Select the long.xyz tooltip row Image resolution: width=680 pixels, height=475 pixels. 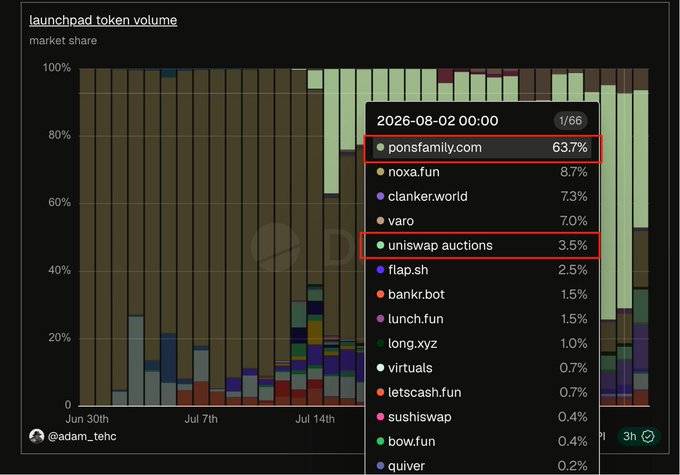(482, 344)
